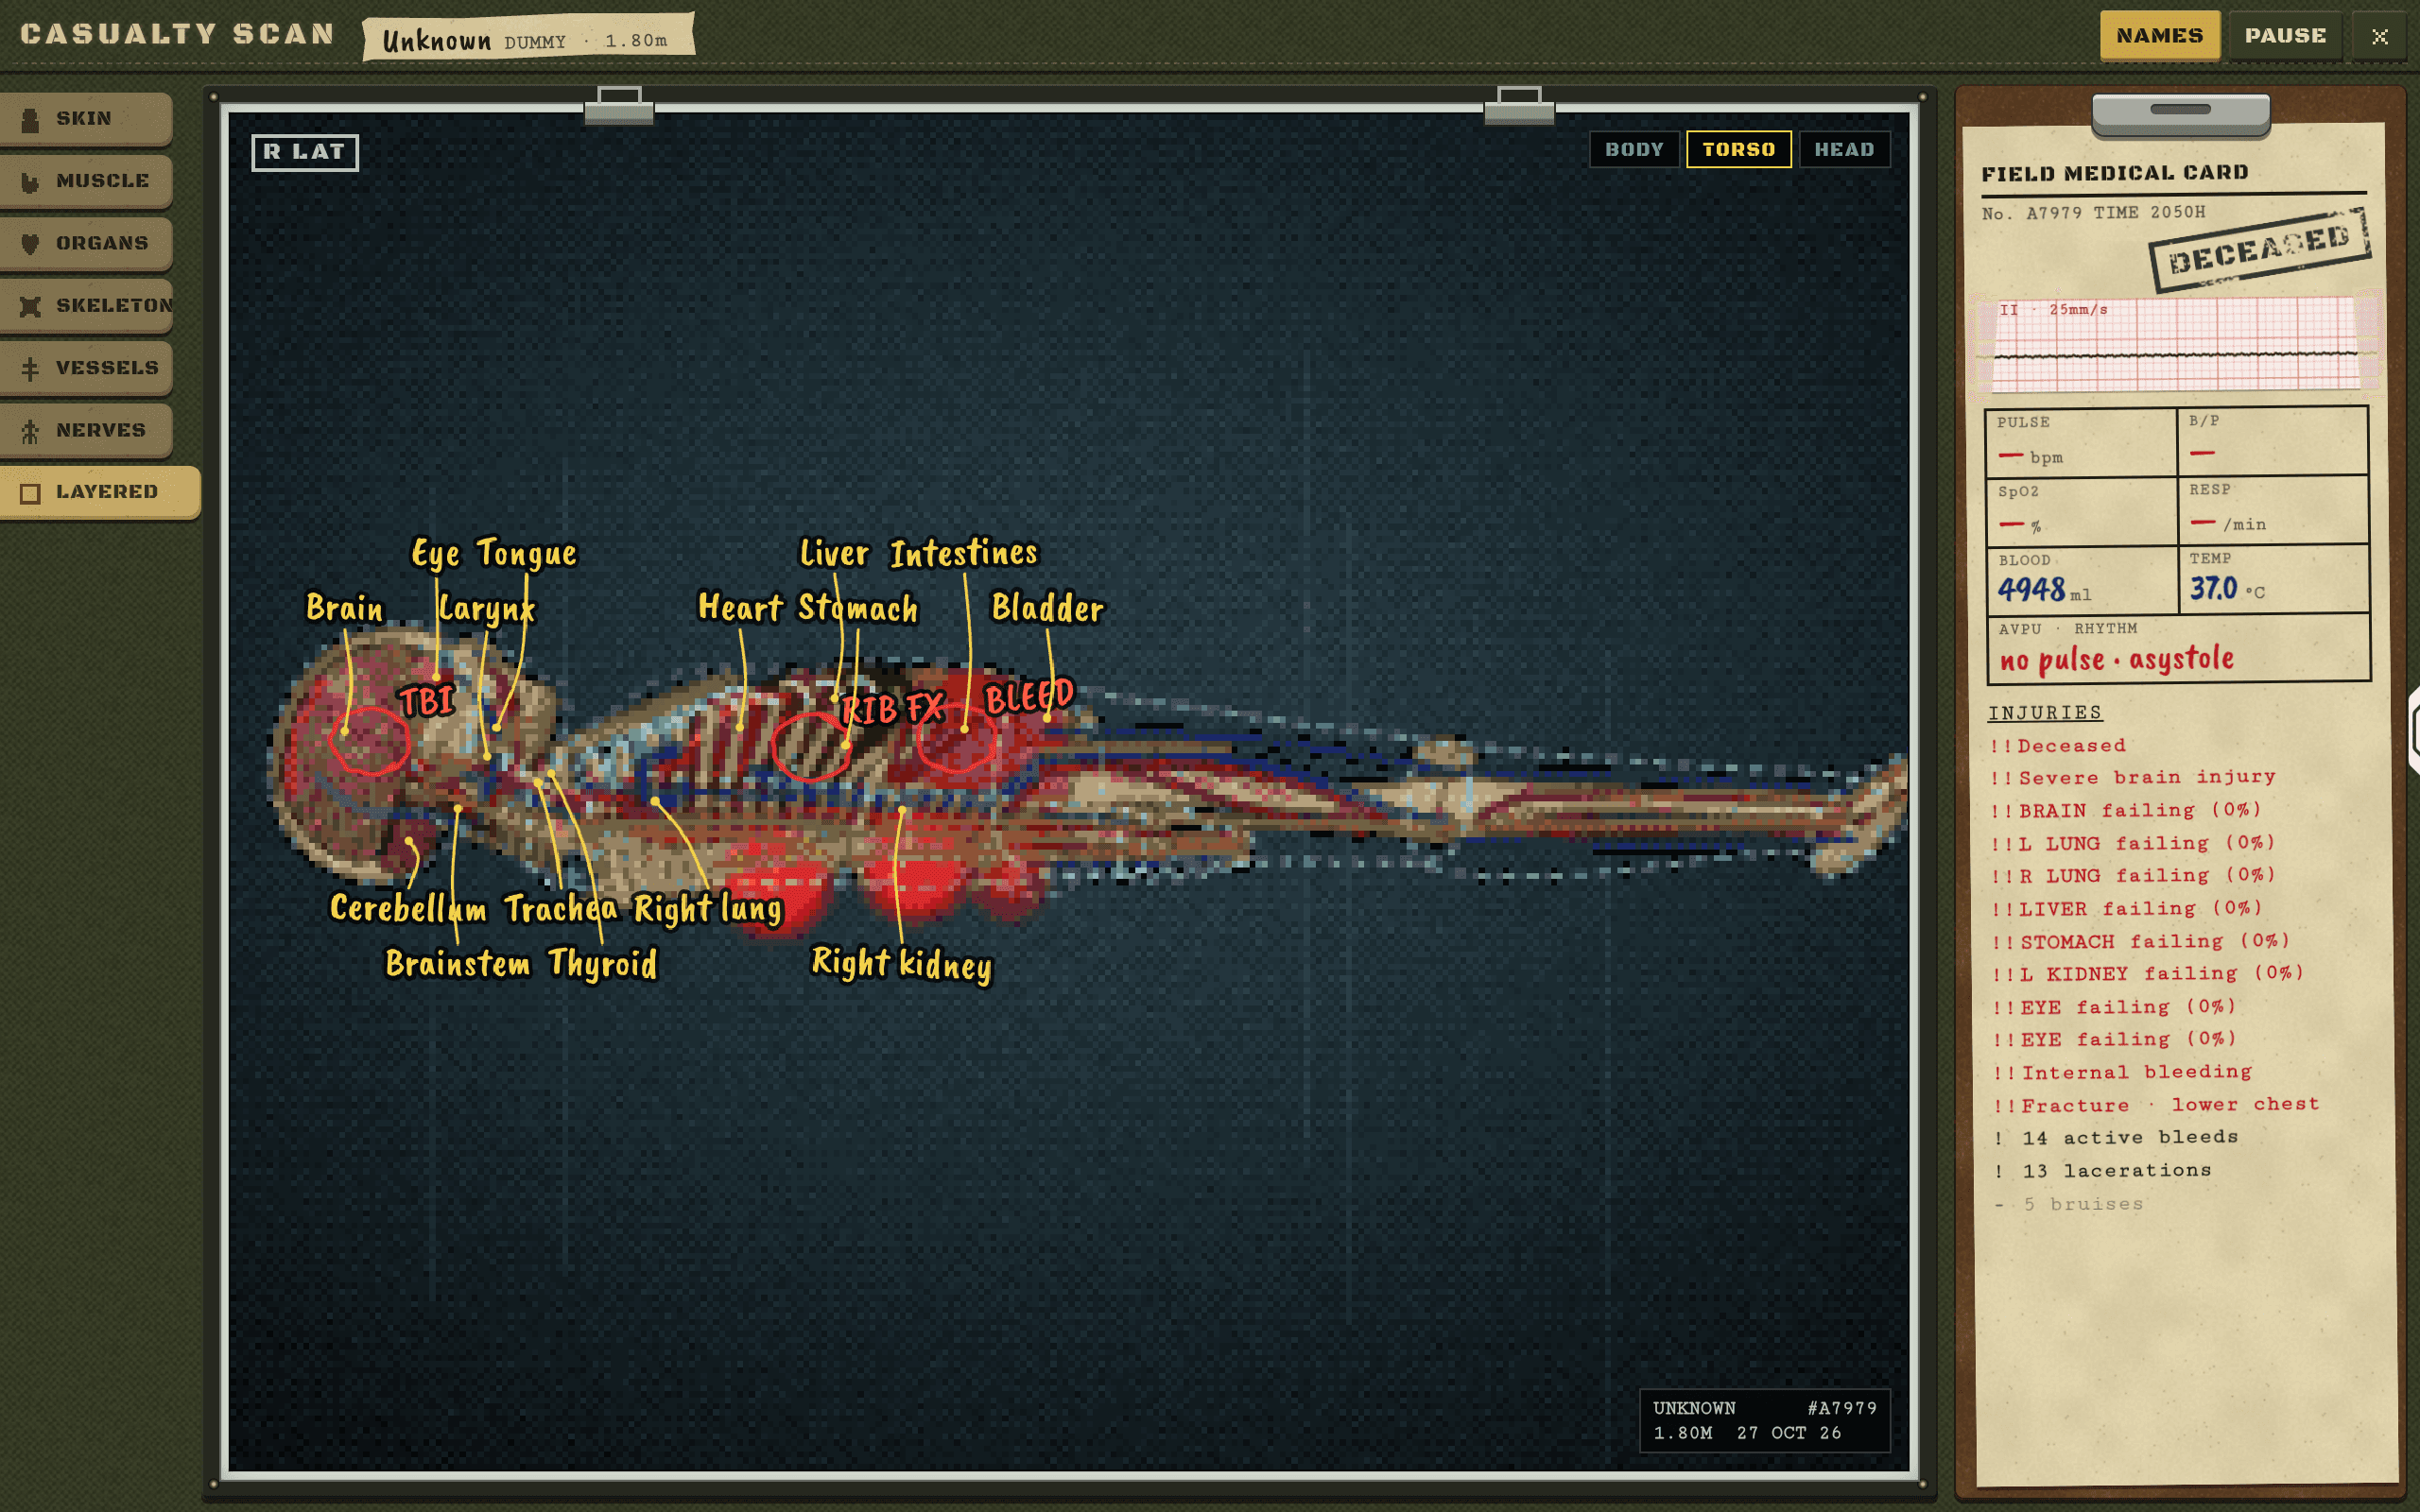
Task: Select the Layered view square icon
Action: pos(30,493)
